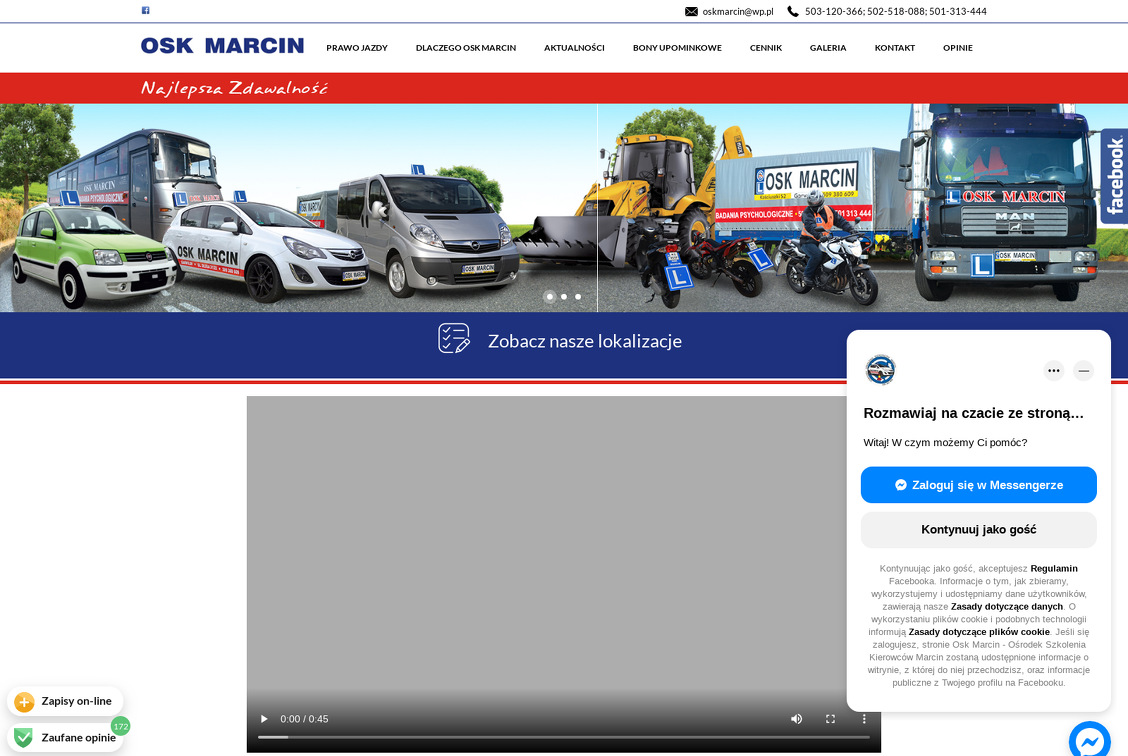This screenshot has width=1128, height=756.
Task: Click Kontynuuj jako gość button
Action: click(x=978, y=529)
